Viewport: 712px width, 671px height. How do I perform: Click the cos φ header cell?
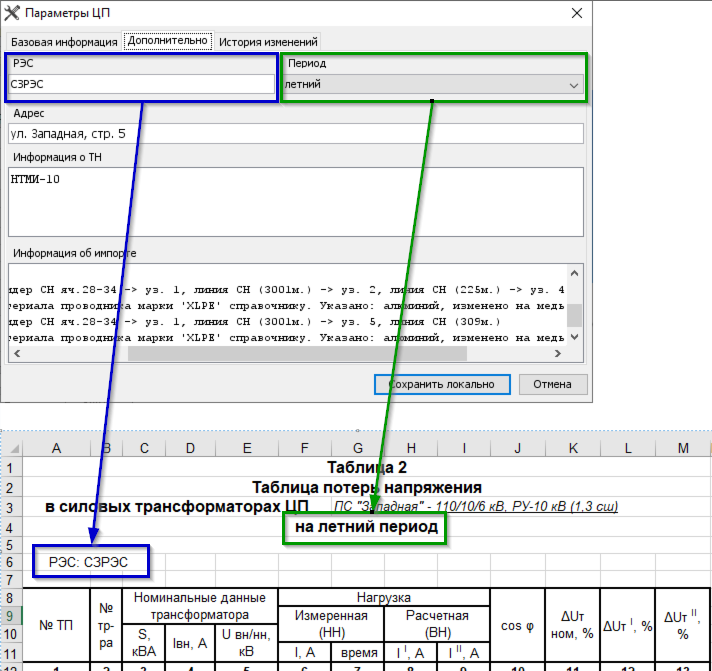(518, 625)
